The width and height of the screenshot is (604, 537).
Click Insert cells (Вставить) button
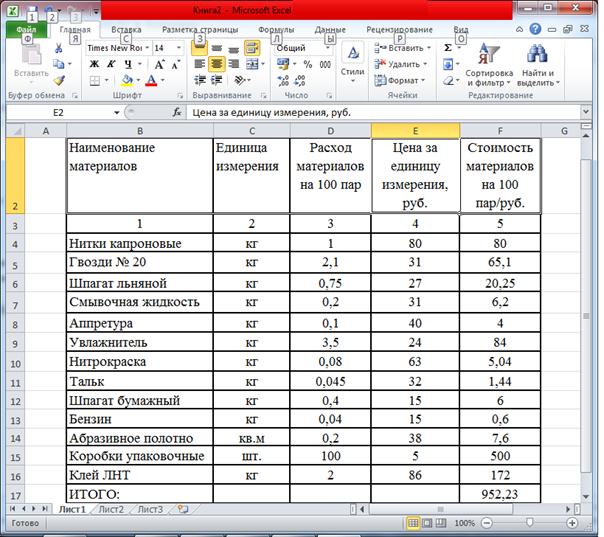click(x=403, y=48)
